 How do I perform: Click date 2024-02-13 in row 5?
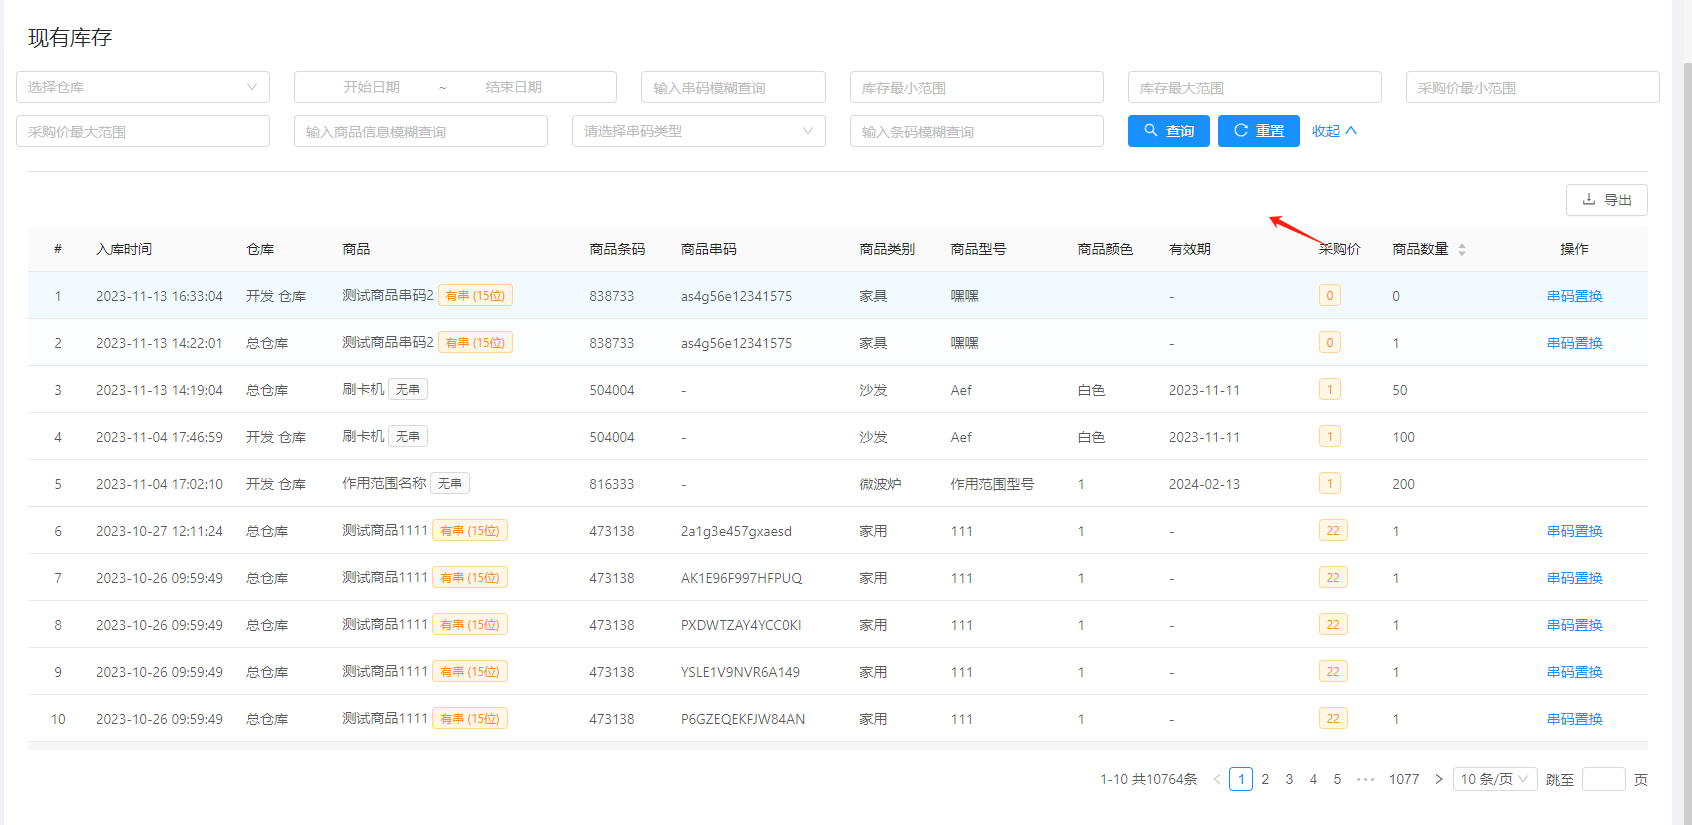[1204, 484]
